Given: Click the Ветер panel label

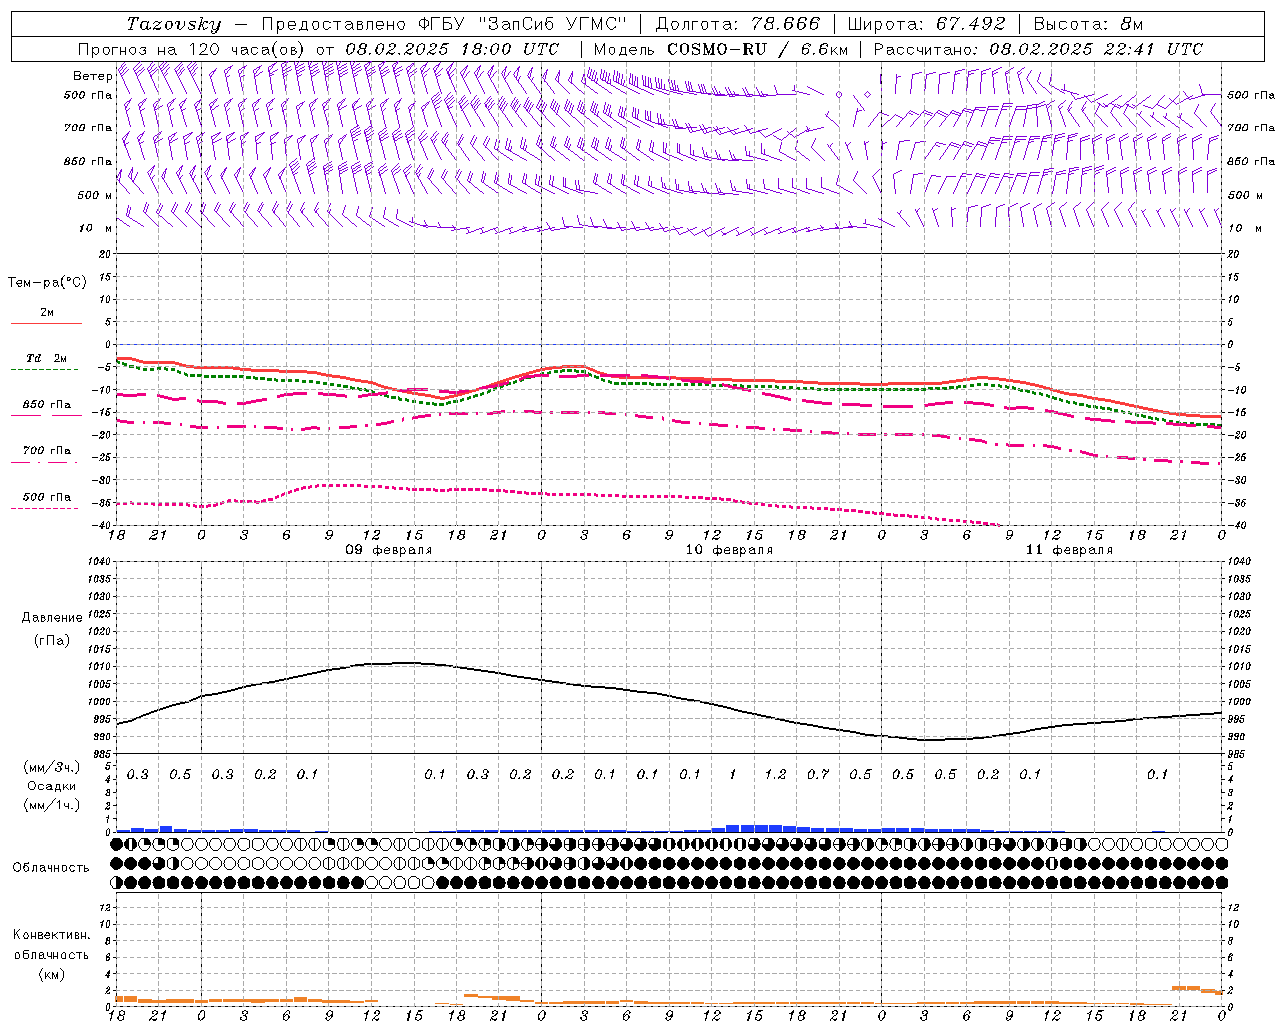Looking at the screenshot, I should [x=93, y=76].
